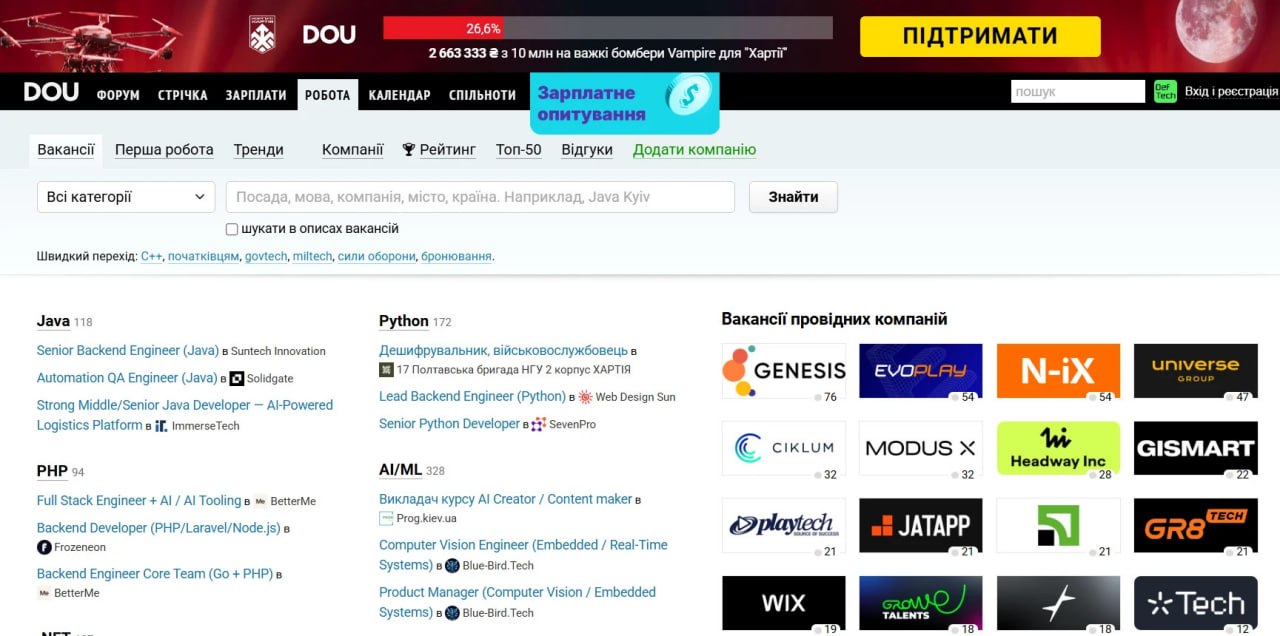Screen dimensions: 1280x636
Task: Open Full Stack Engineer + AI vacancy
Action: pos(139,500)
